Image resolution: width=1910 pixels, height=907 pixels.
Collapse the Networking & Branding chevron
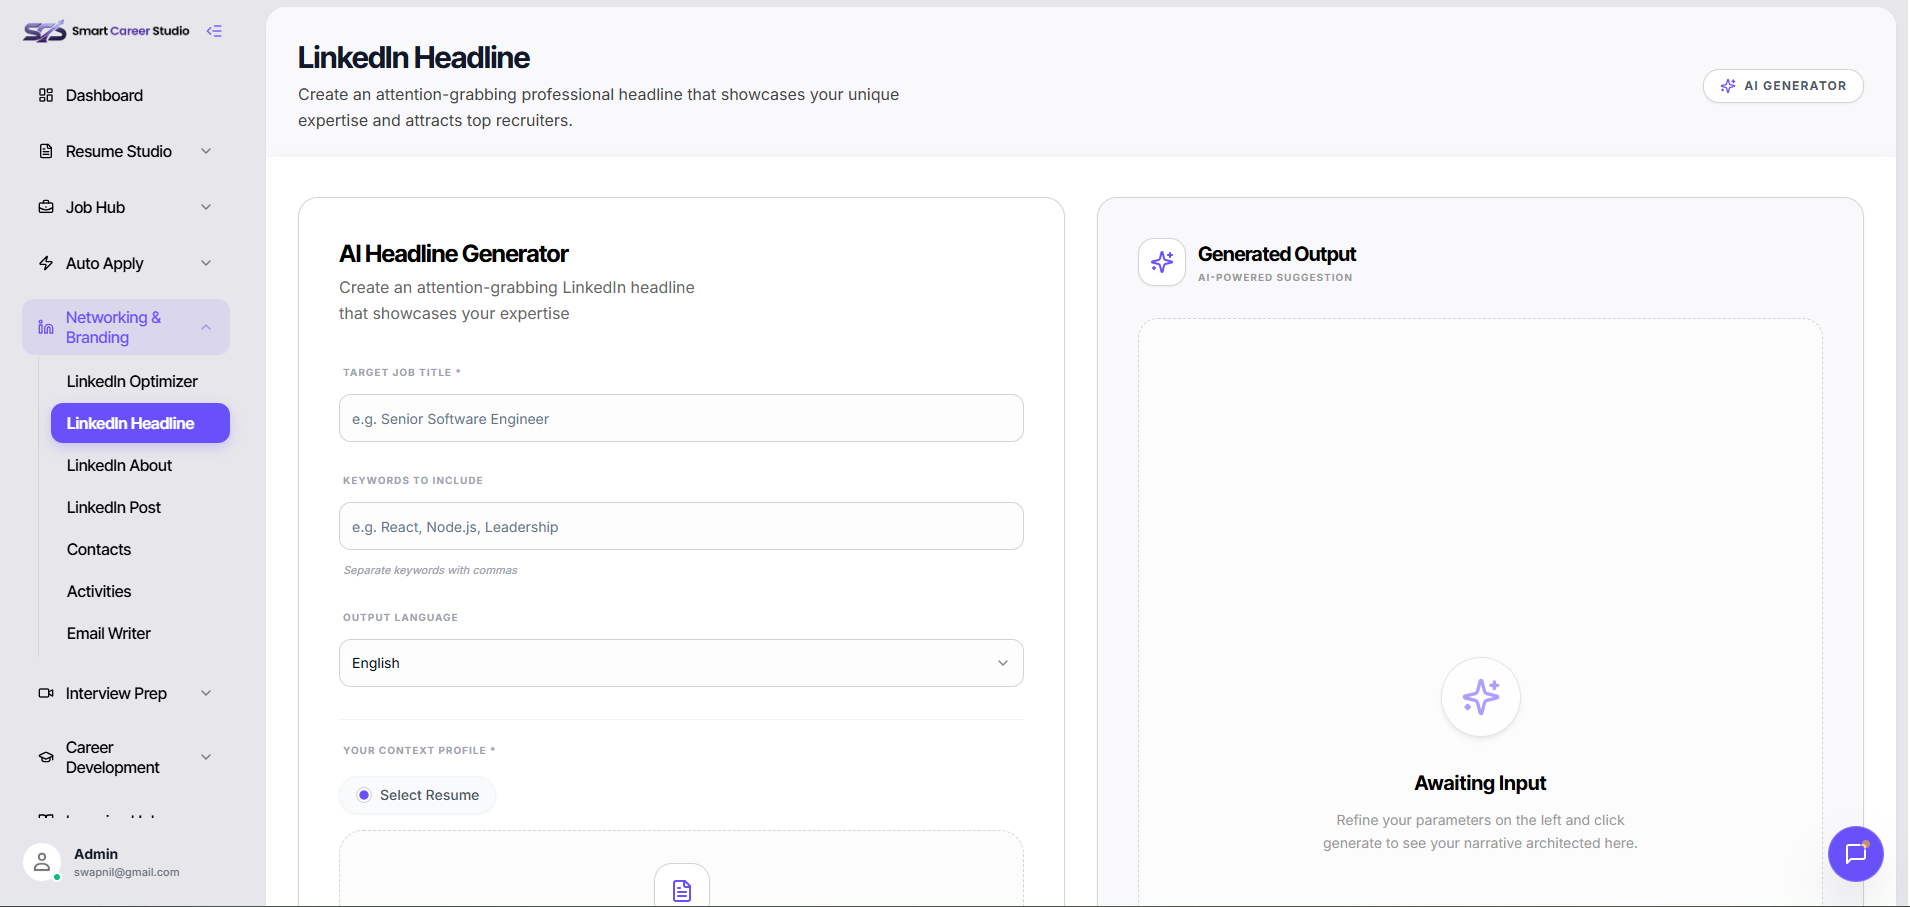[x=206, y=327]
